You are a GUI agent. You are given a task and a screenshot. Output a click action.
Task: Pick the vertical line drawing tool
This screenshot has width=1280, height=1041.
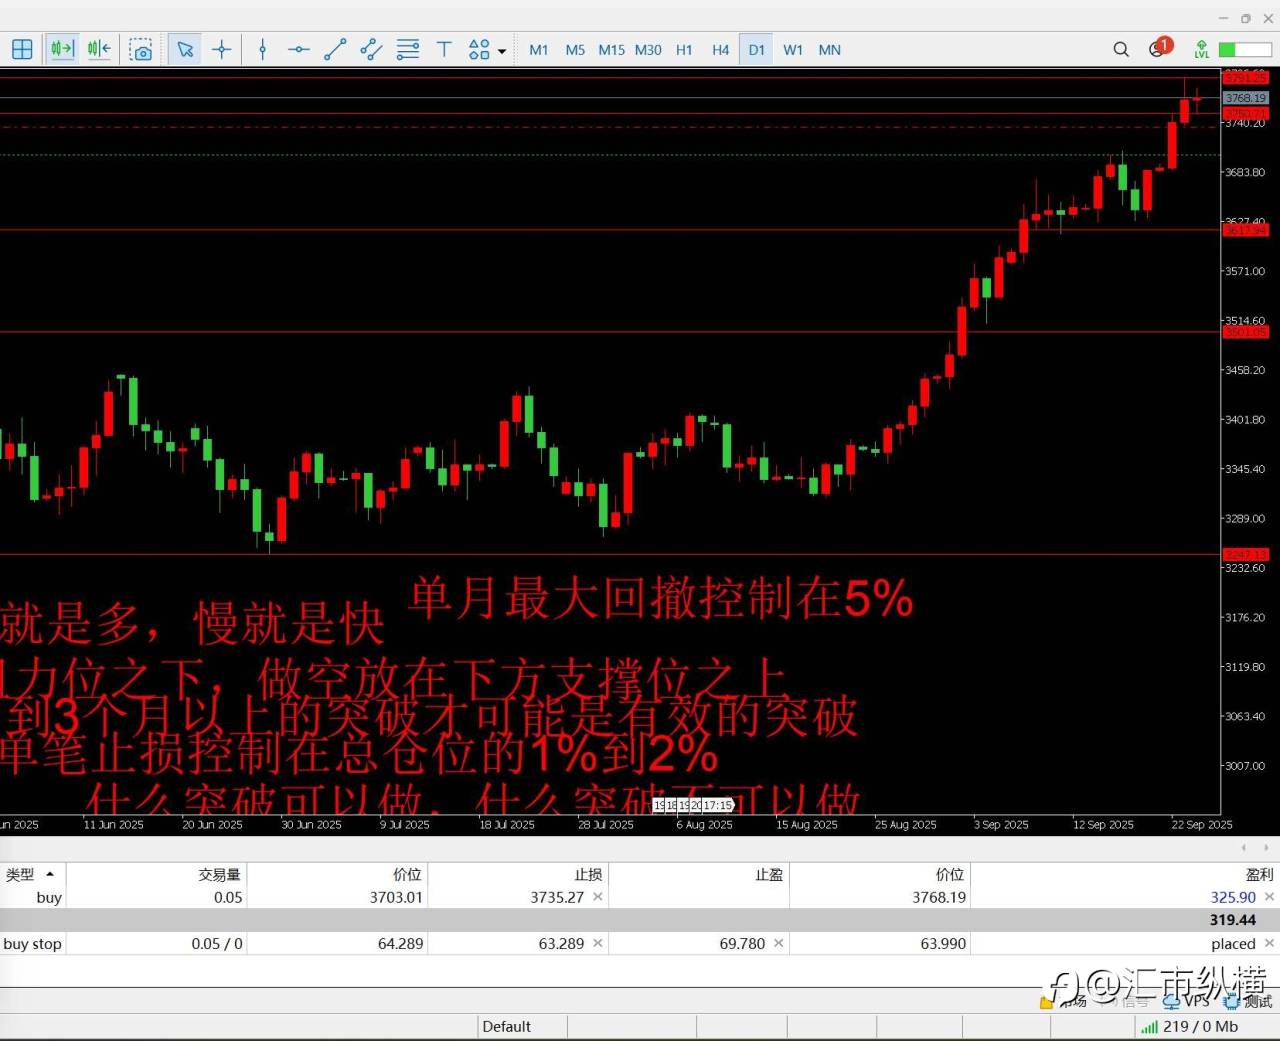[262, 49]
